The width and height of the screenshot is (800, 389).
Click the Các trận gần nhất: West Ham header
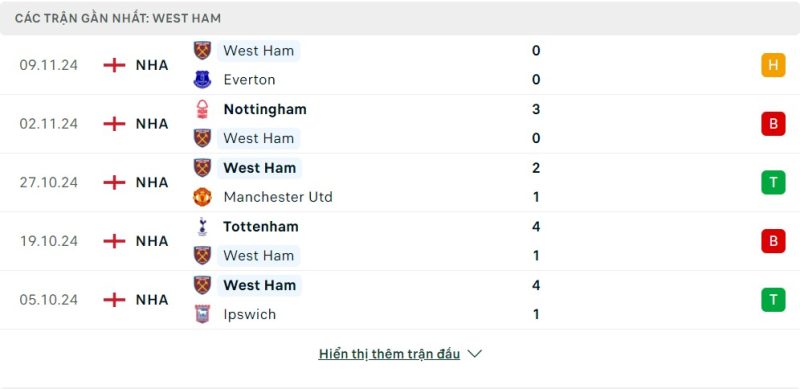point(118,18)
